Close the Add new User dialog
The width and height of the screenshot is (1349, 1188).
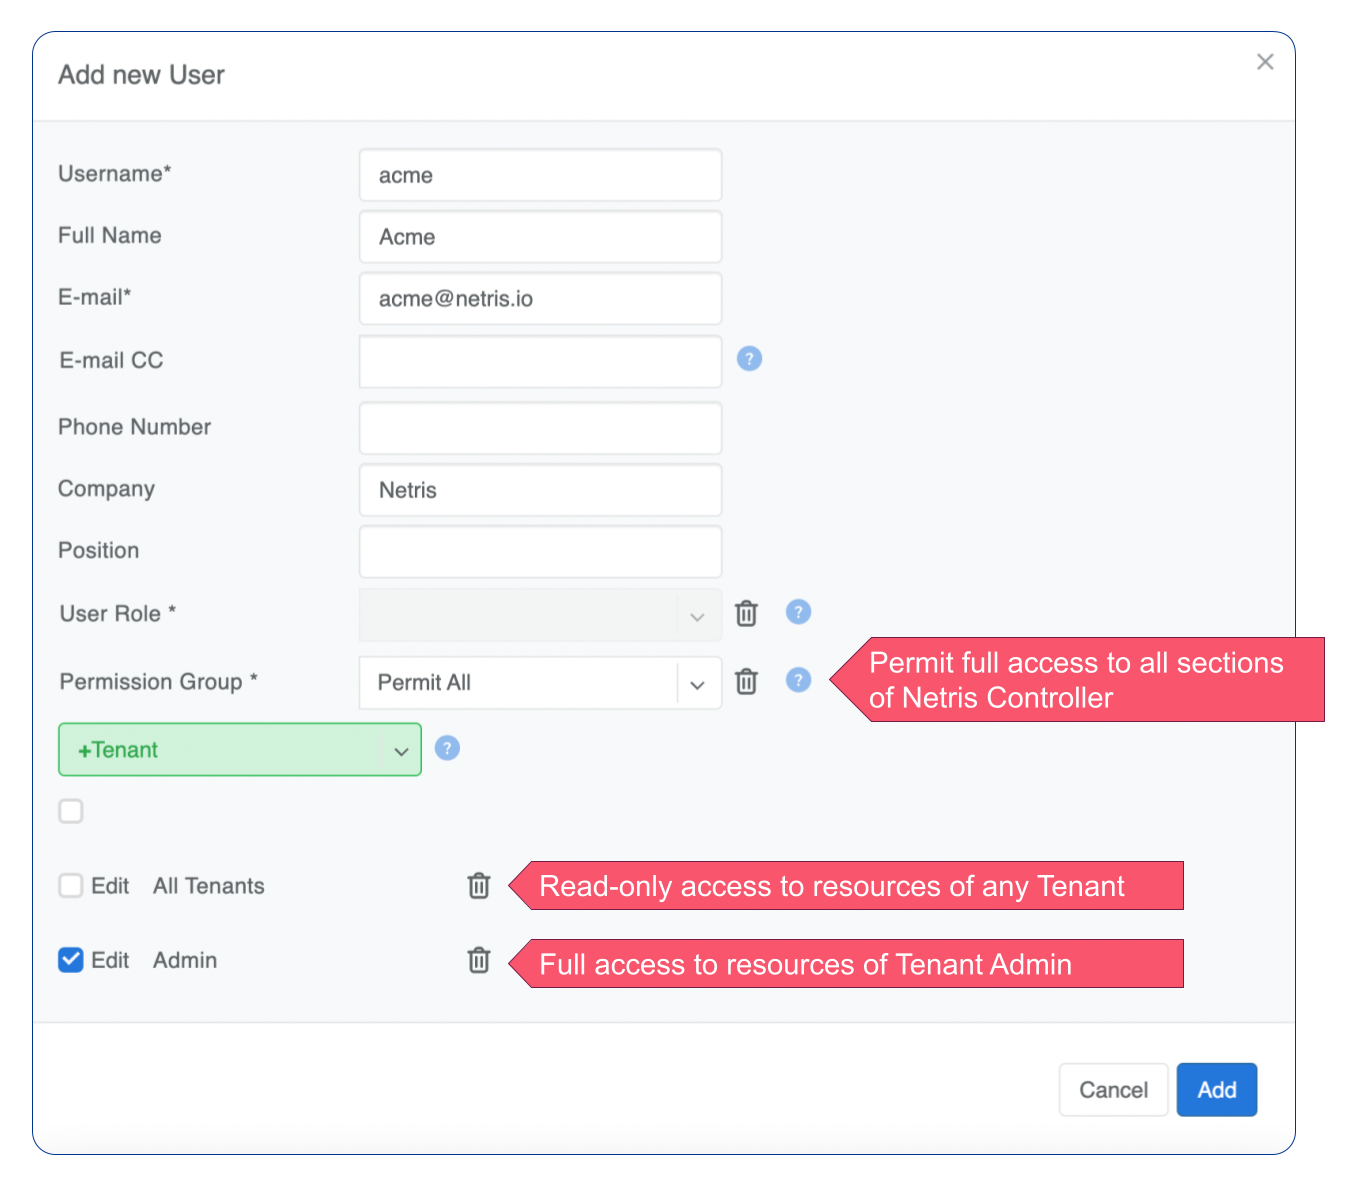click(x=1264, y=62)
